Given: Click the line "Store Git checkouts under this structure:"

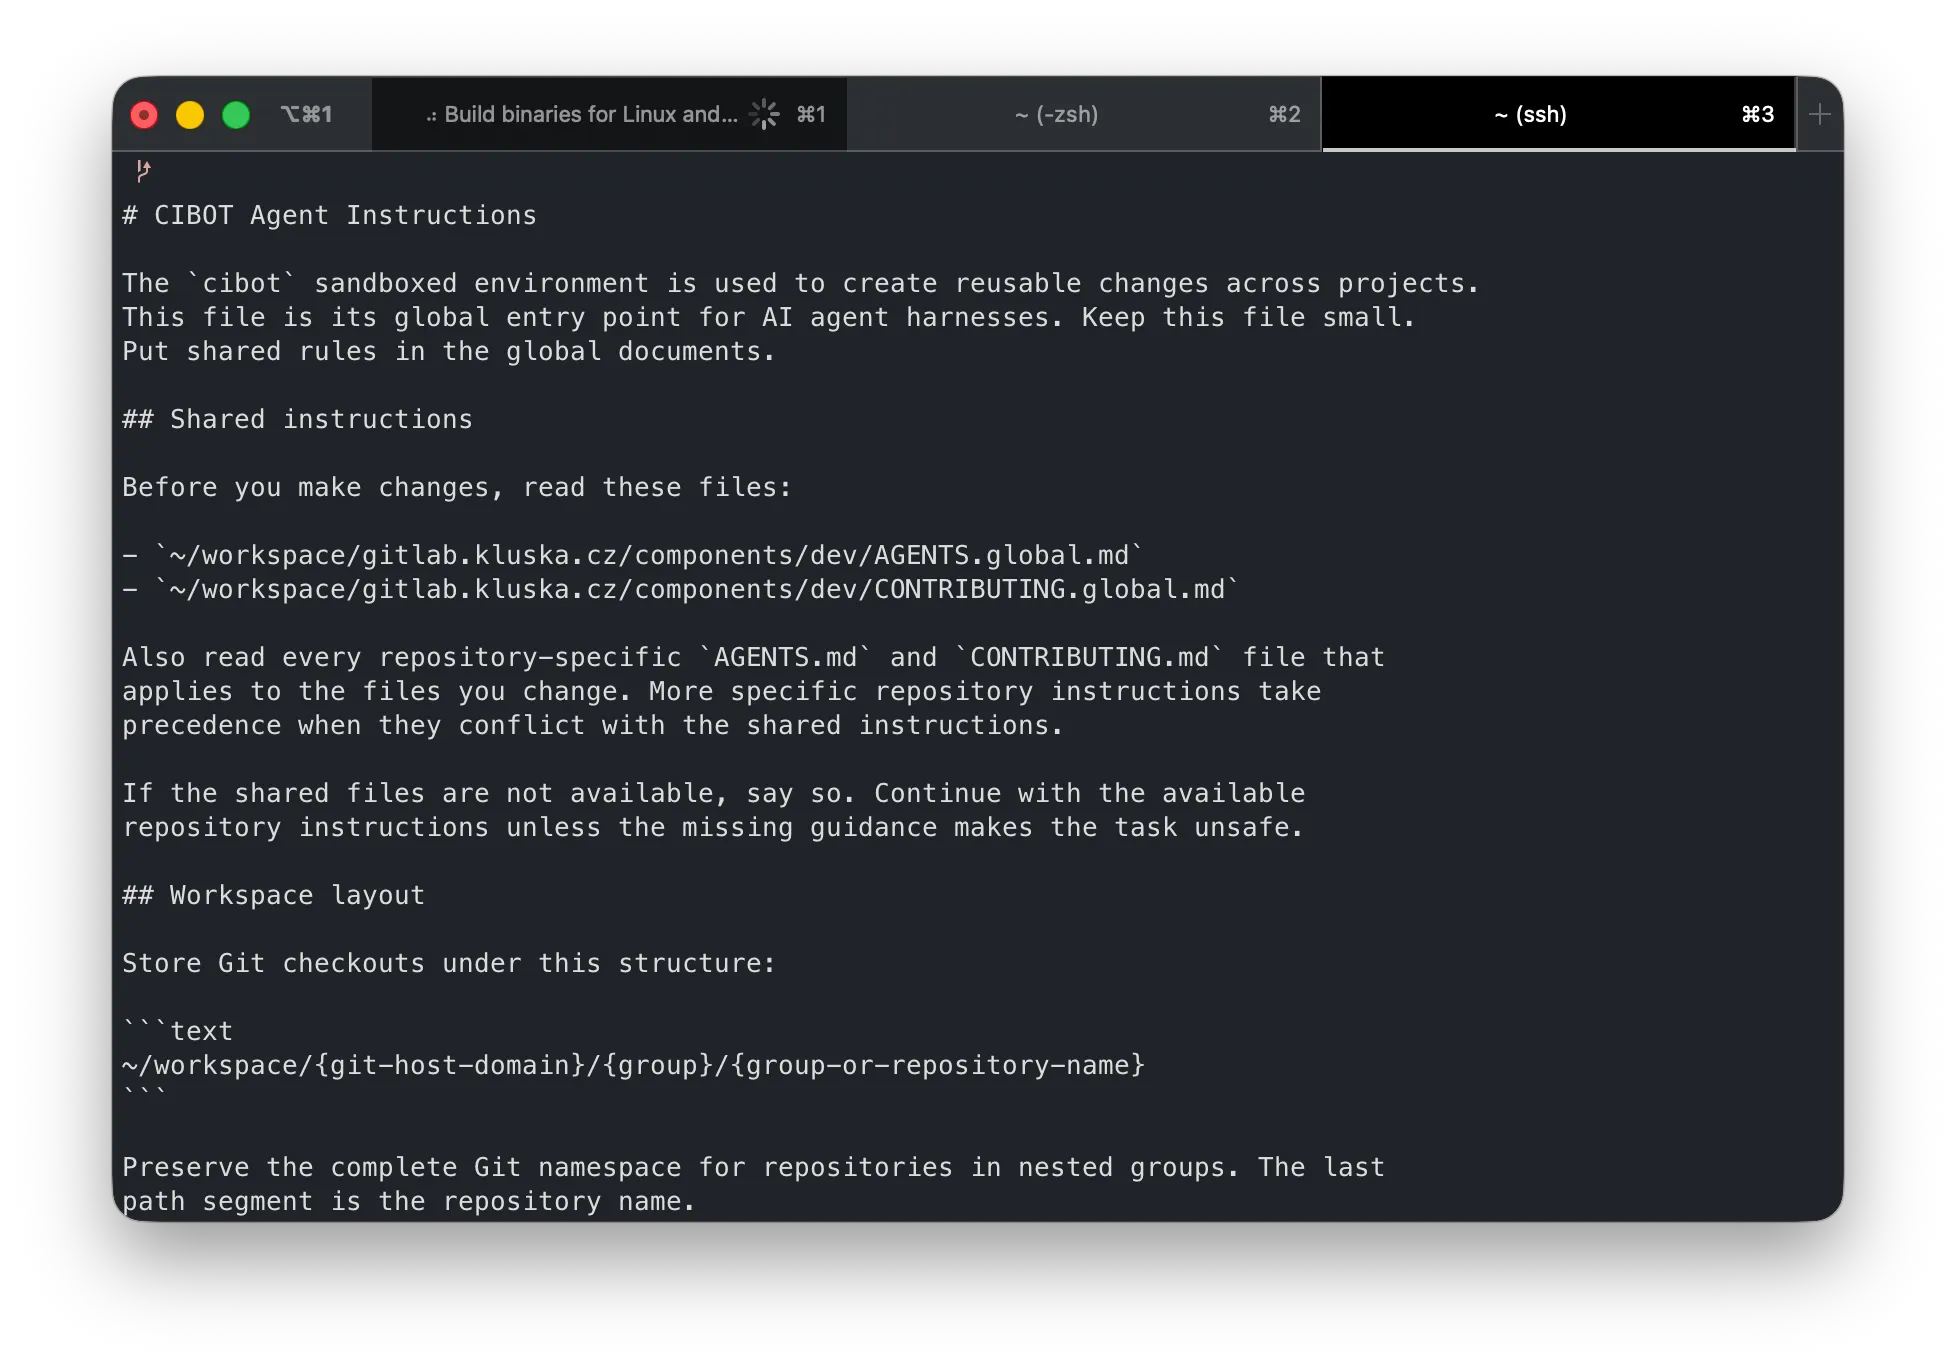Looking at the screenshot, I should 449,963.
